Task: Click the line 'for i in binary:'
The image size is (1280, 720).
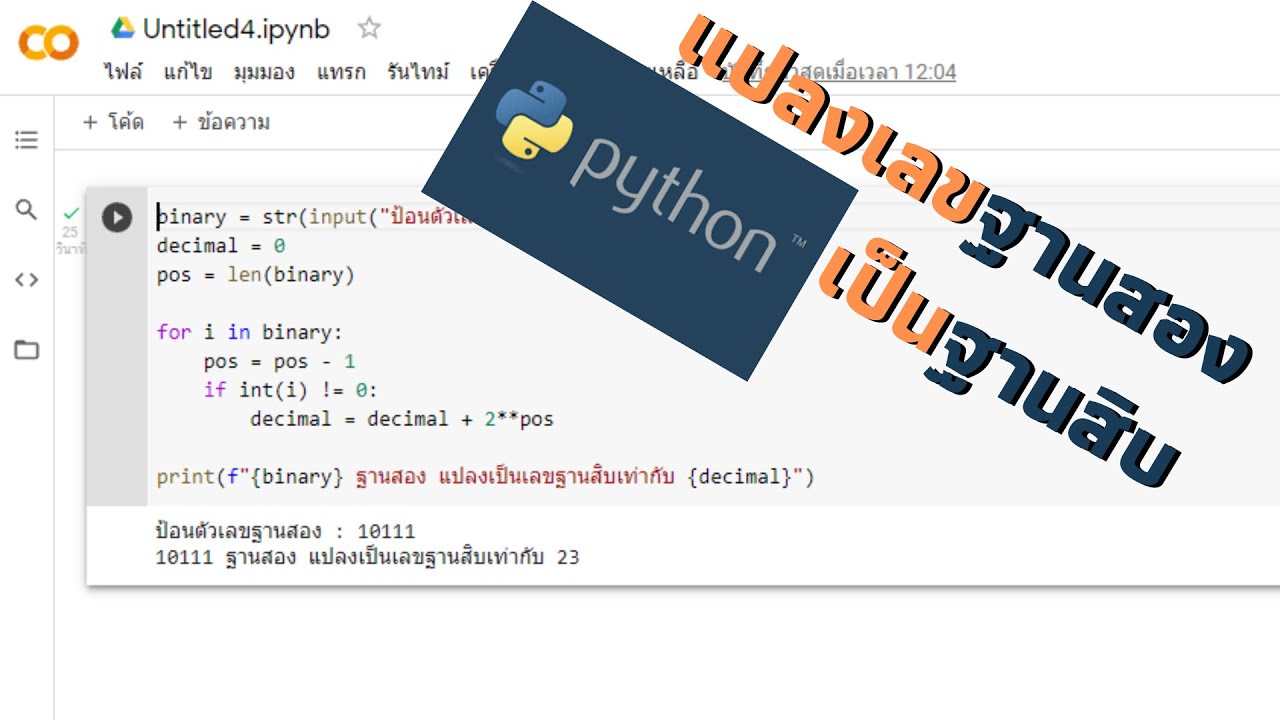Action: click(x=250, y=332)
